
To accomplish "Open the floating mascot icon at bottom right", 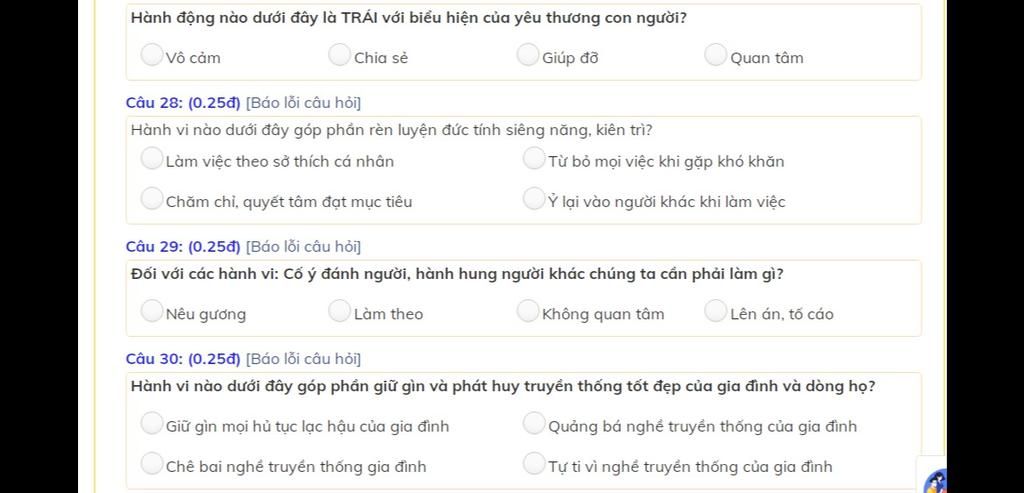I will tap(935, 481).
